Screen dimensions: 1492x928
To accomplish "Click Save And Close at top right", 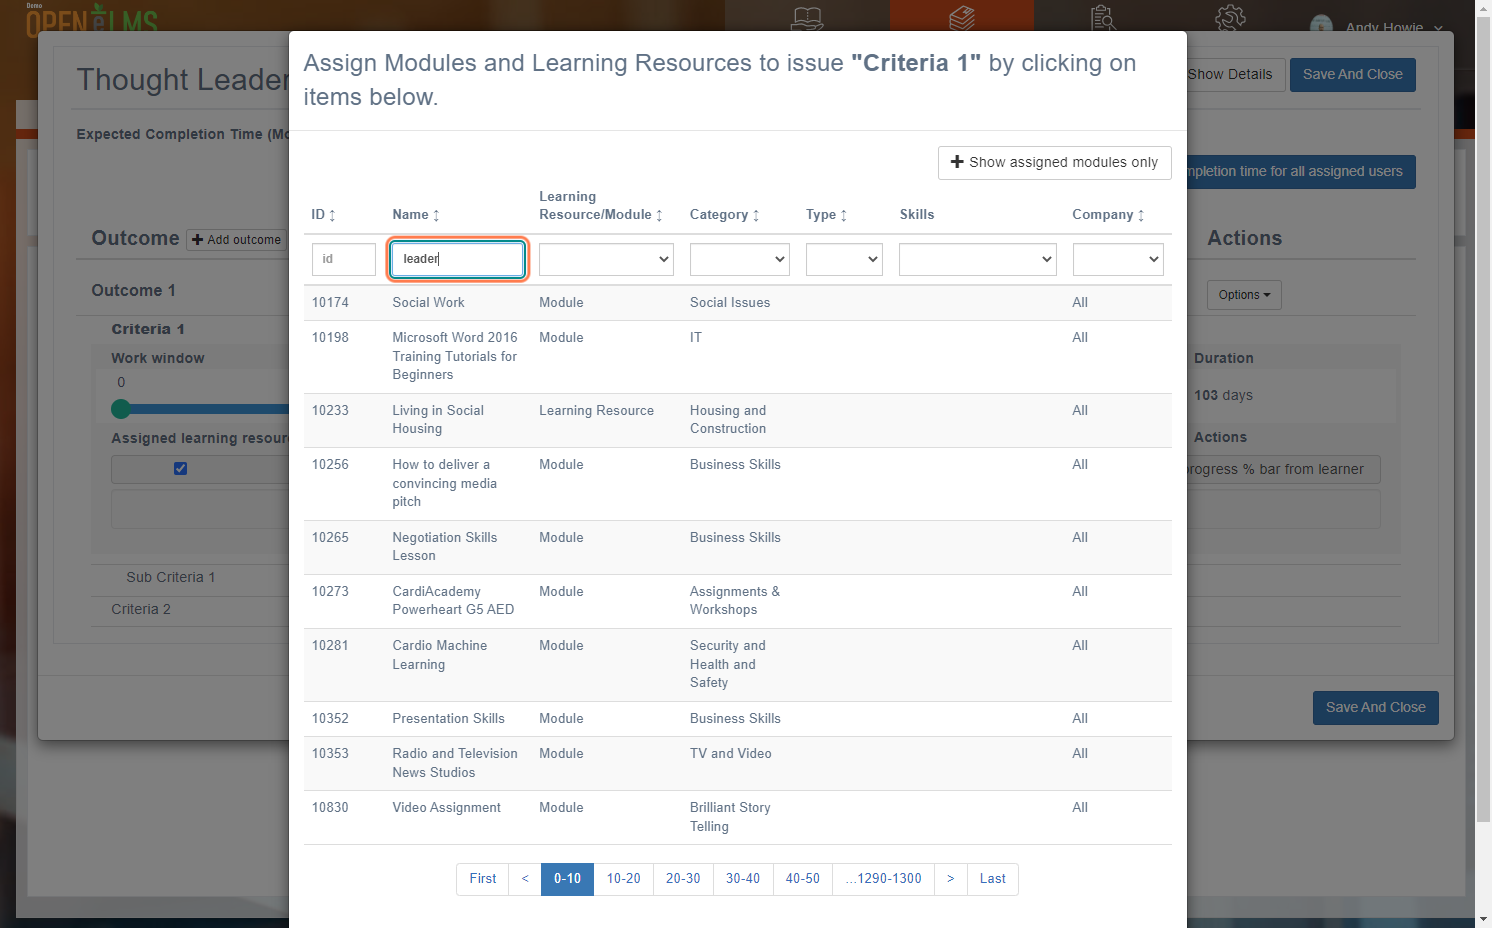I will [x=1352, y=75].
